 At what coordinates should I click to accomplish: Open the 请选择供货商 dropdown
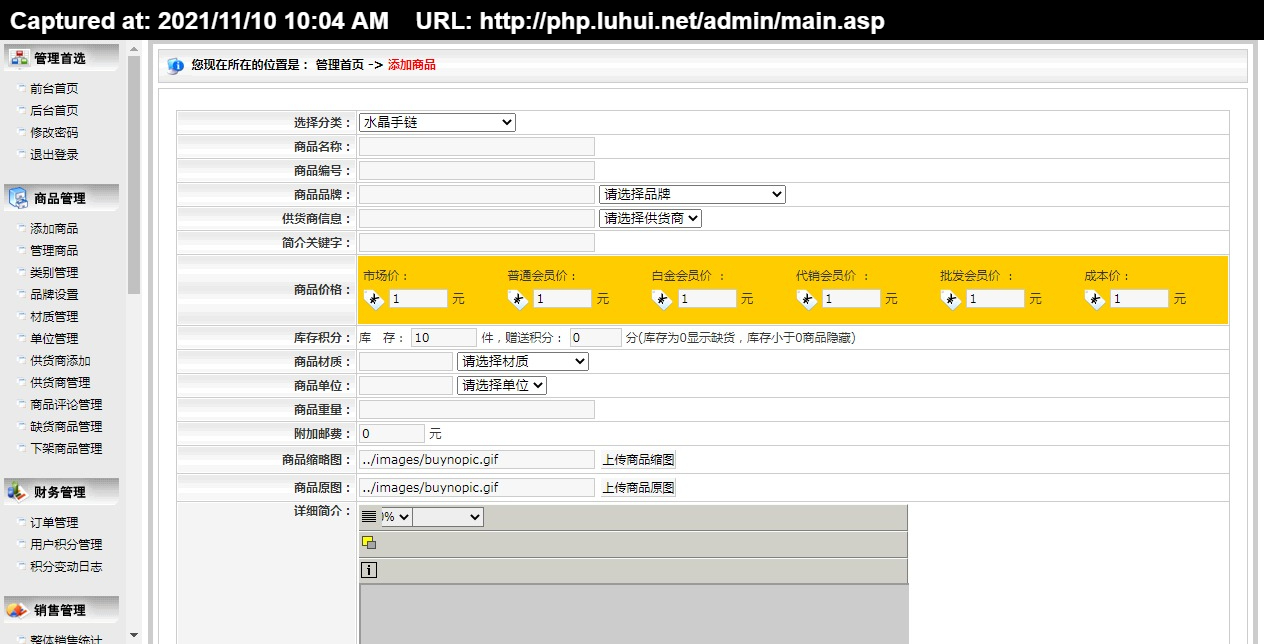point(650,218)
